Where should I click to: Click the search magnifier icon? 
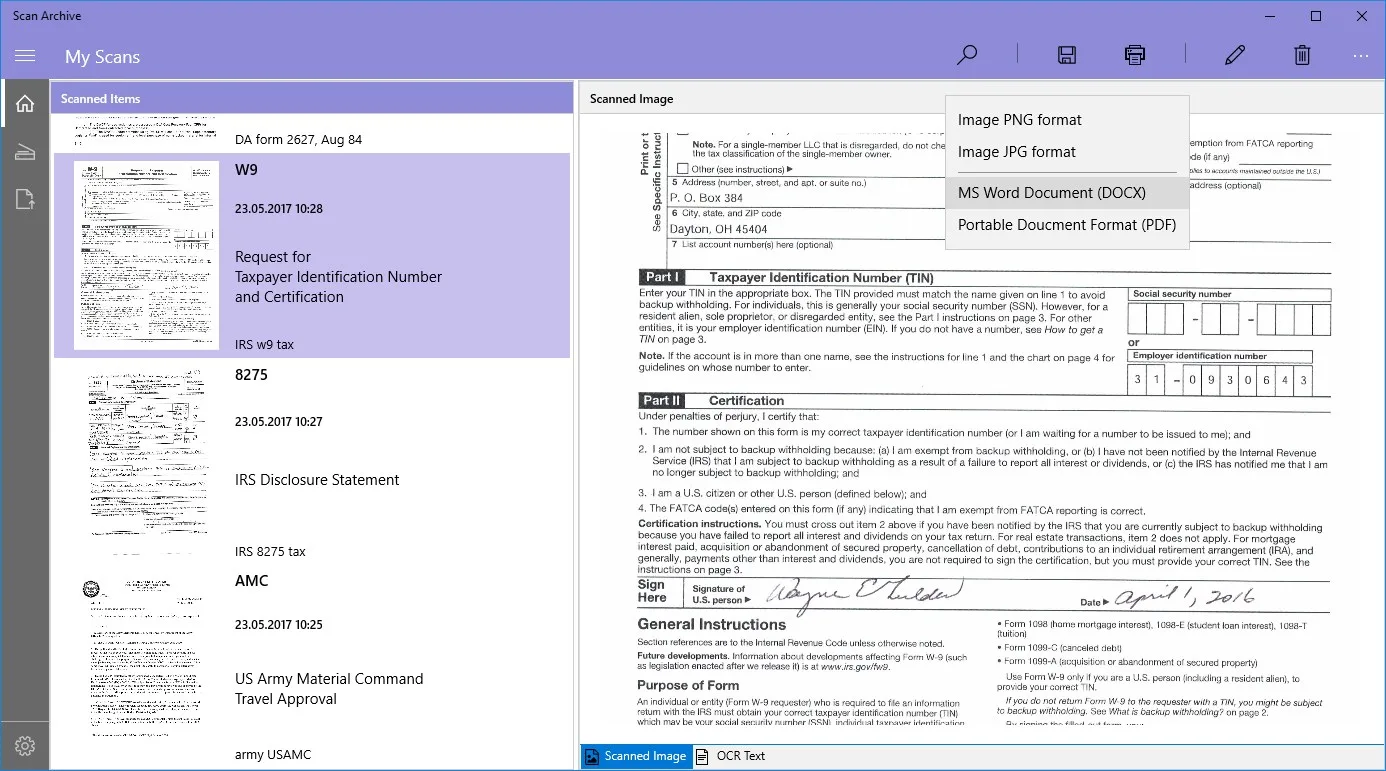click(x=967, y=56)
